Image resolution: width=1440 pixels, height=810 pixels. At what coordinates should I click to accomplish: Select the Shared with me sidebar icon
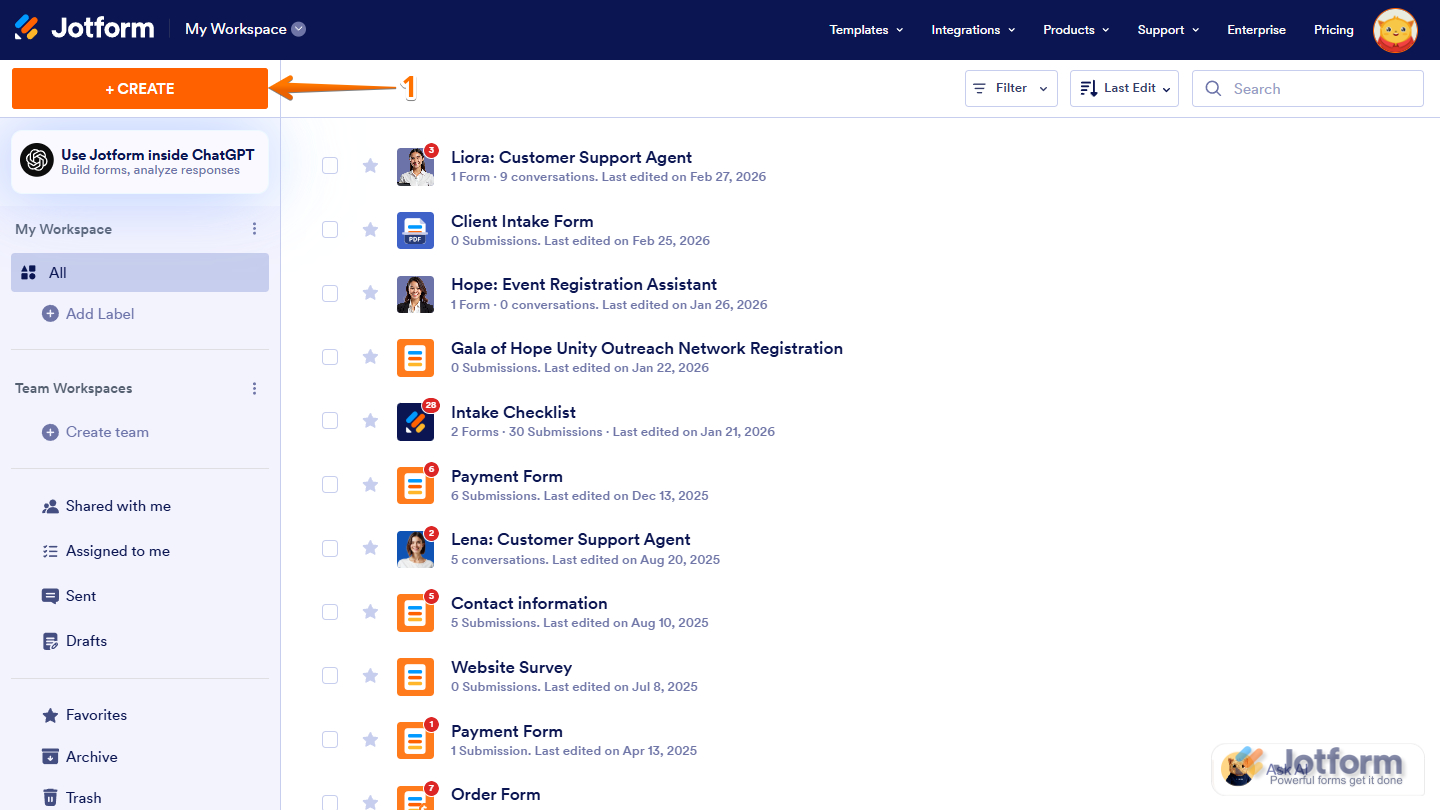tap(51, 505)
